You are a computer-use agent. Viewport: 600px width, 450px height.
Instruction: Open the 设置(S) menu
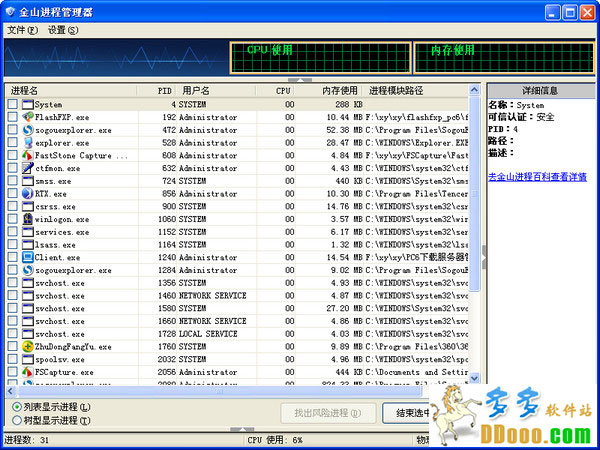pyautogui.click(x=63, y=30)
